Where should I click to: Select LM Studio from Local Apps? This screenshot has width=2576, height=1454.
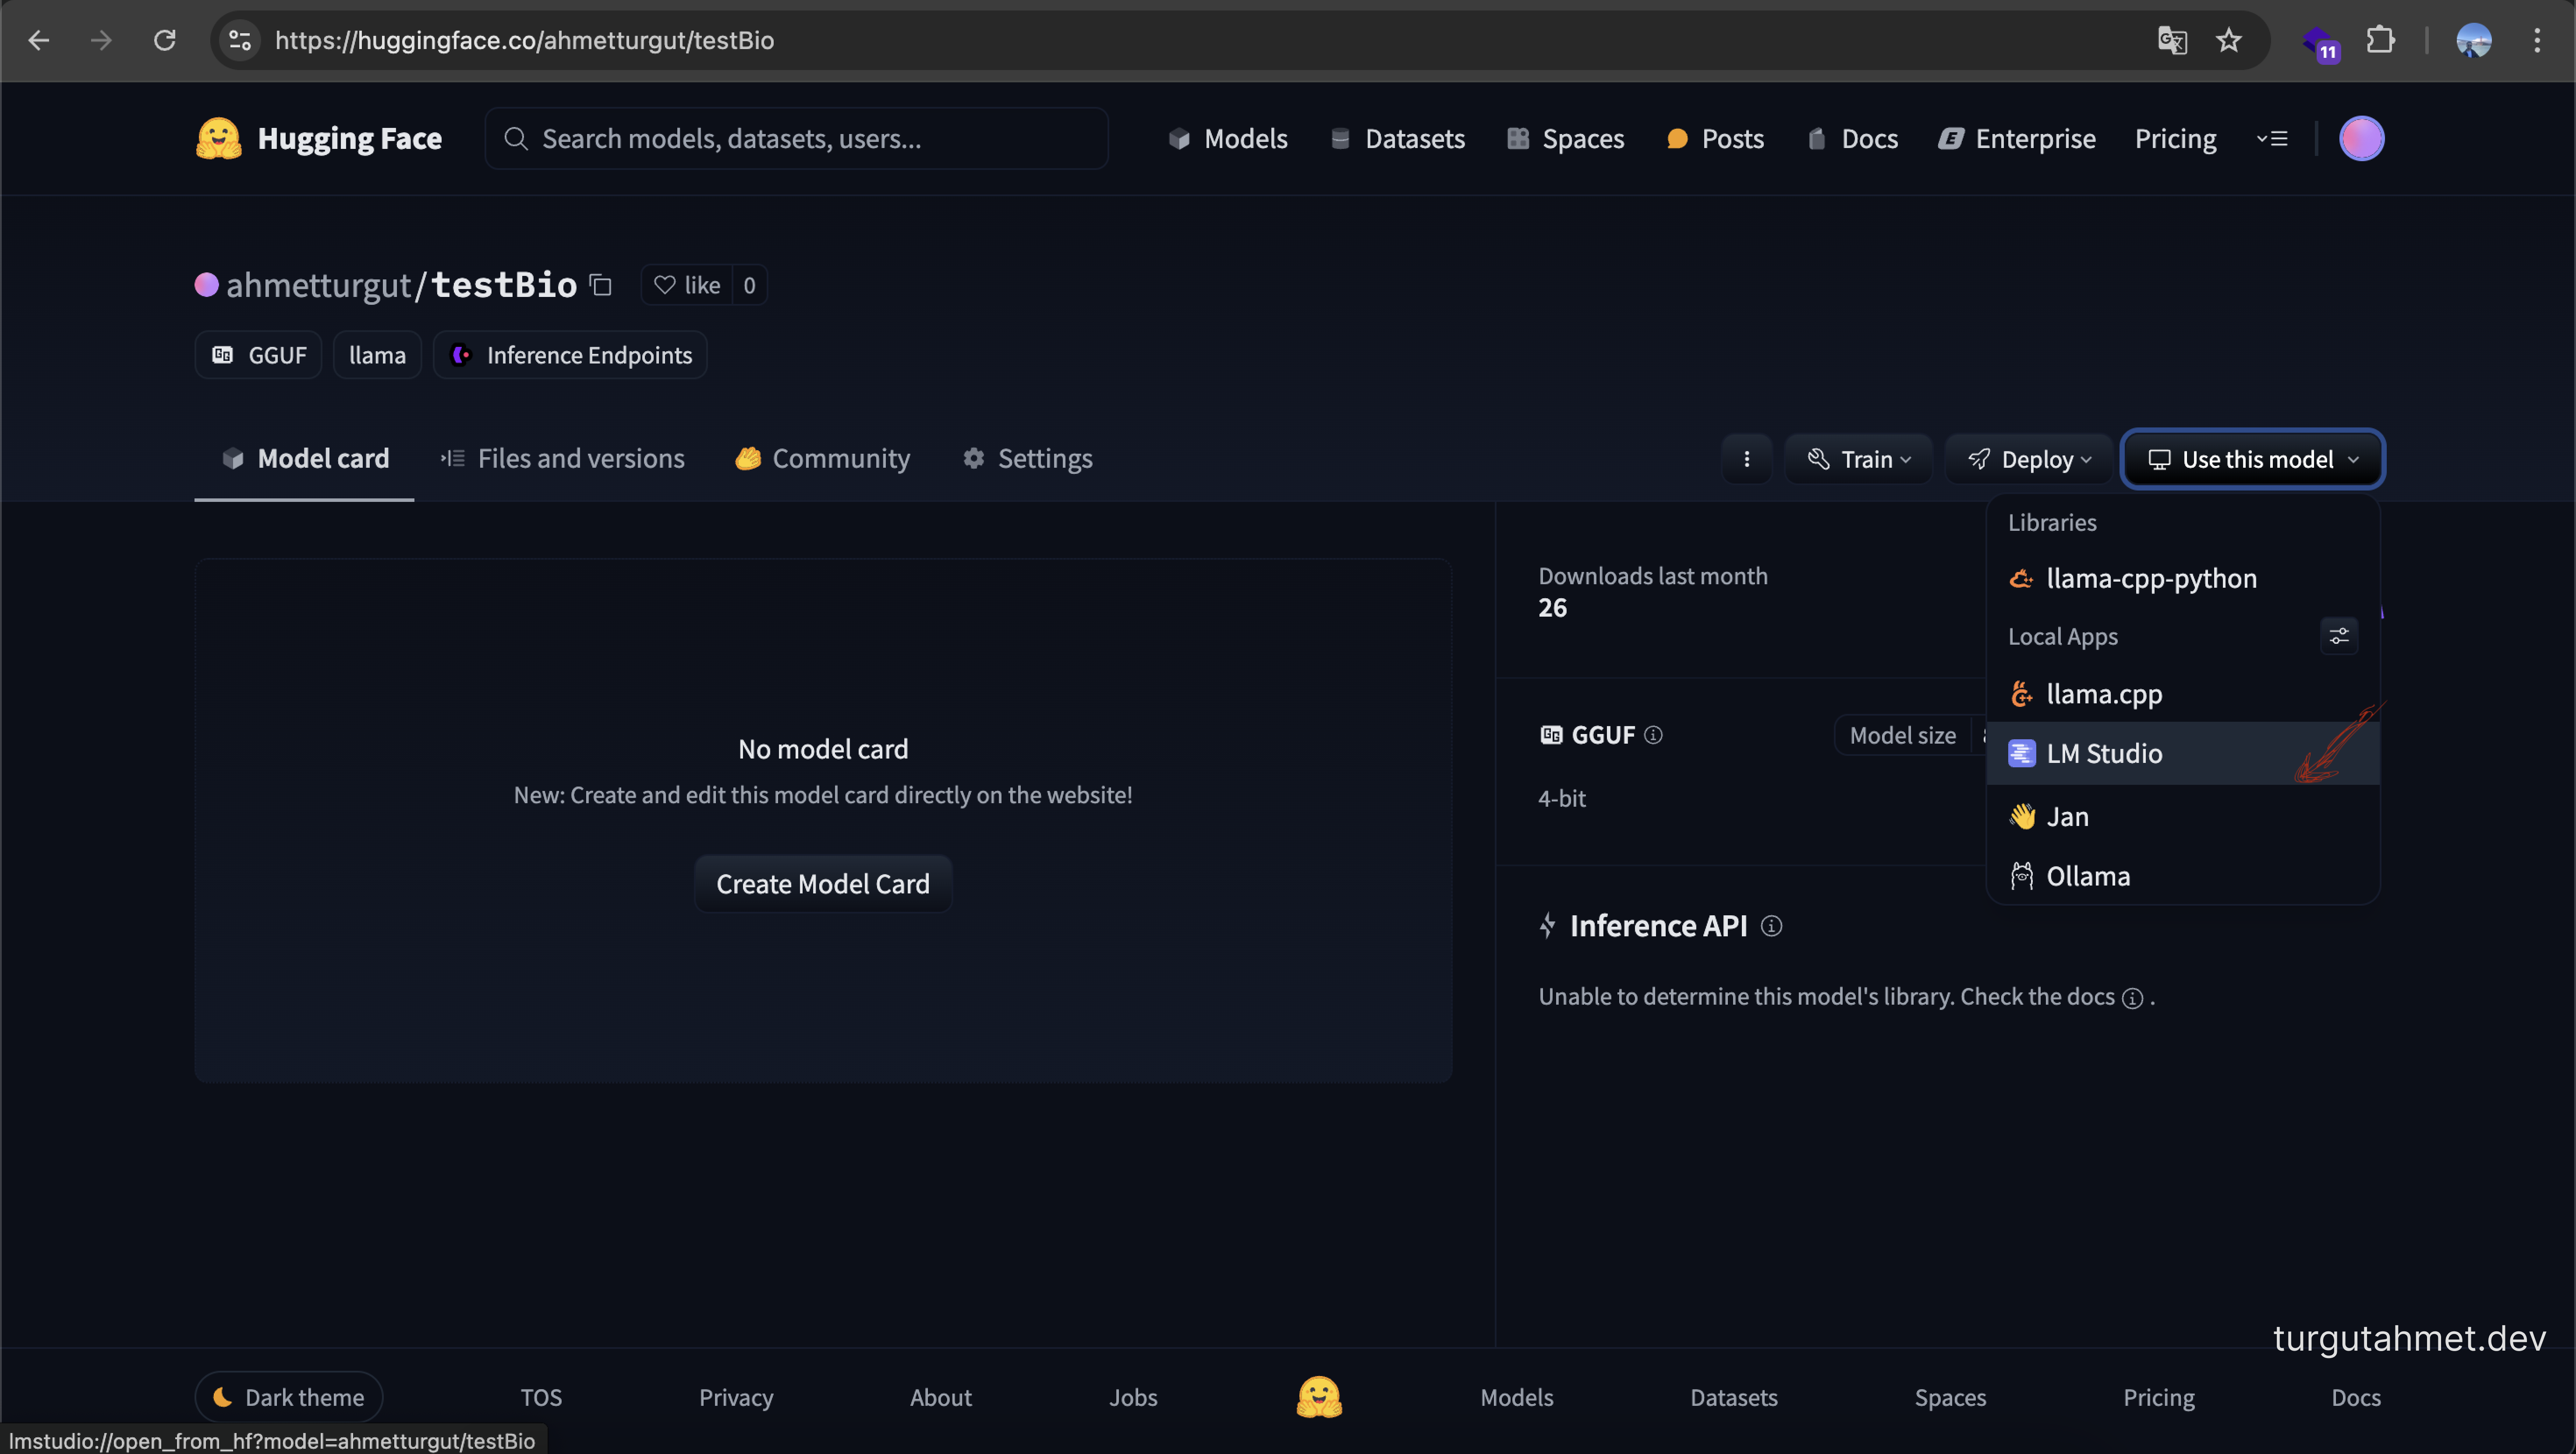coord(2183,753)
